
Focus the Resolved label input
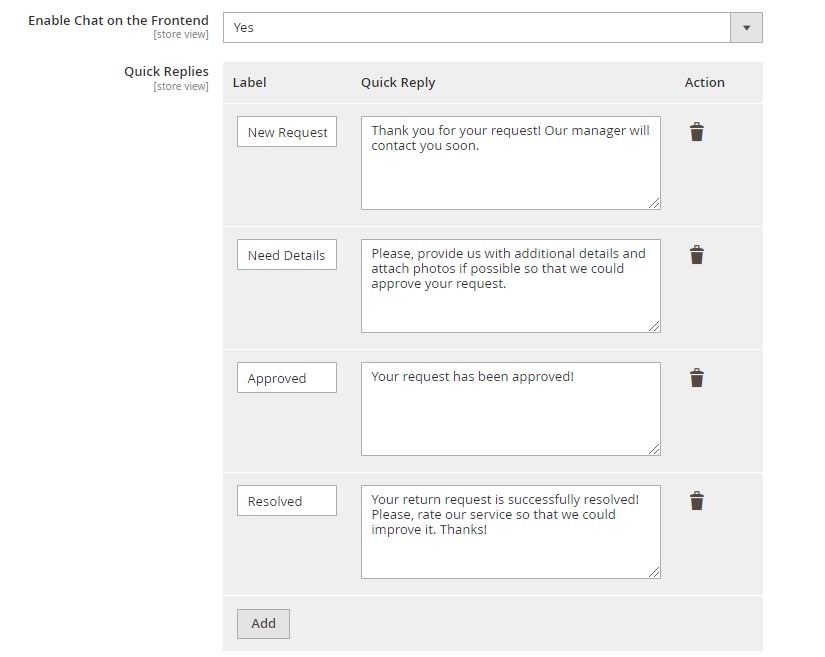[x=287, y=500]
